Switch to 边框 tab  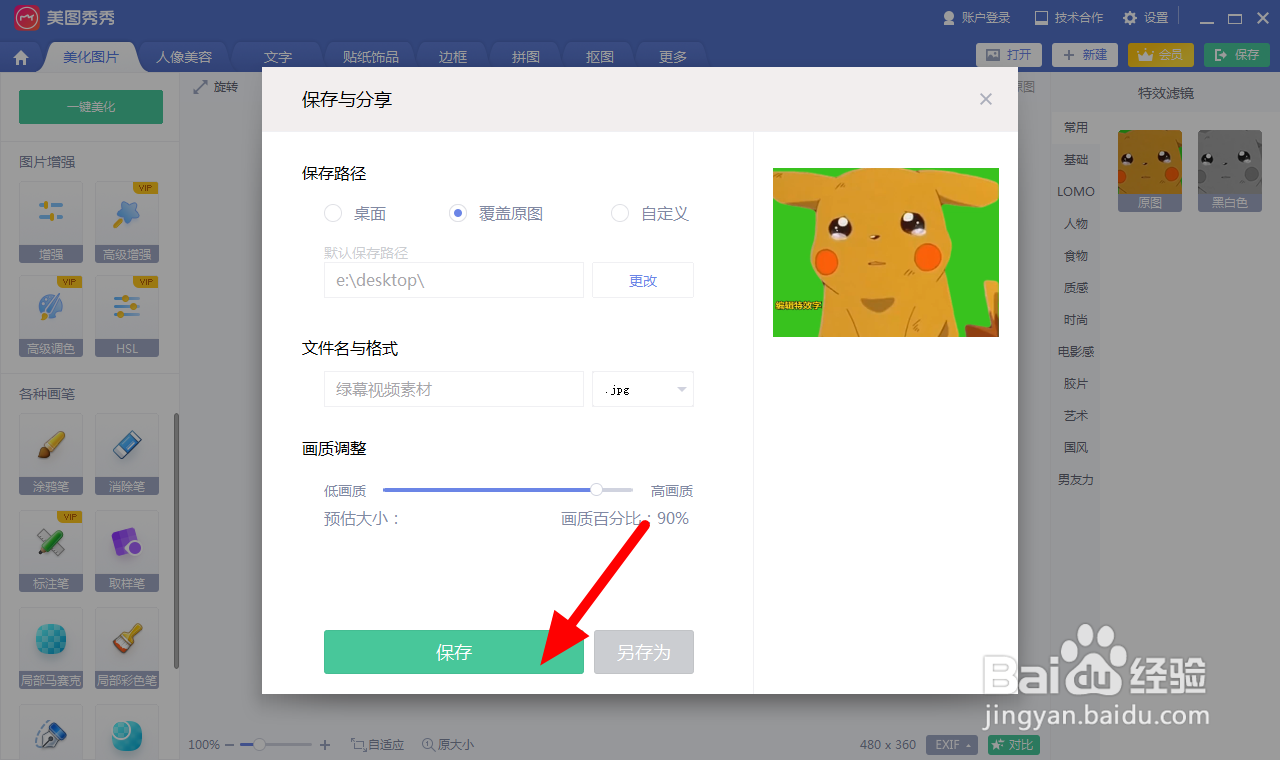click(453, 57)
